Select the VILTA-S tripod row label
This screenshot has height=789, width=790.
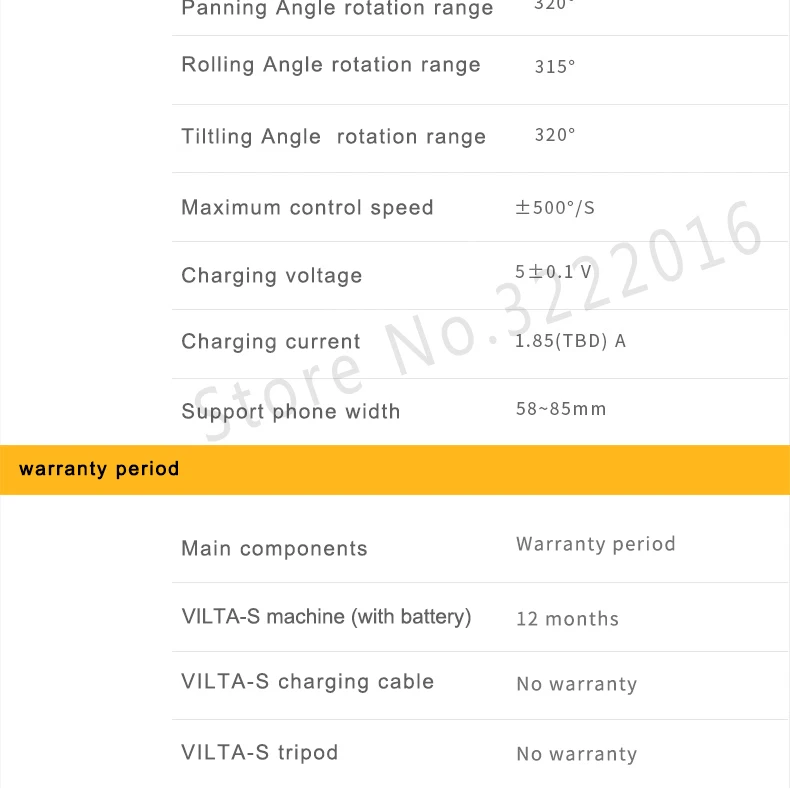click(x=259, y=753)
